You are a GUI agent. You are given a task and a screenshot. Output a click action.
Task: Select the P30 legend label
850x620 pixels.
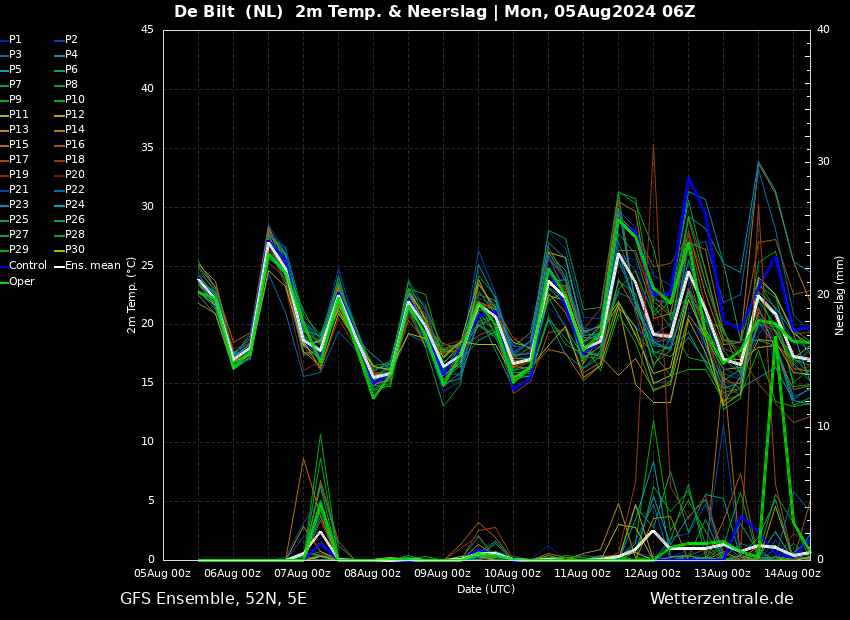click(x=75, y=250)
